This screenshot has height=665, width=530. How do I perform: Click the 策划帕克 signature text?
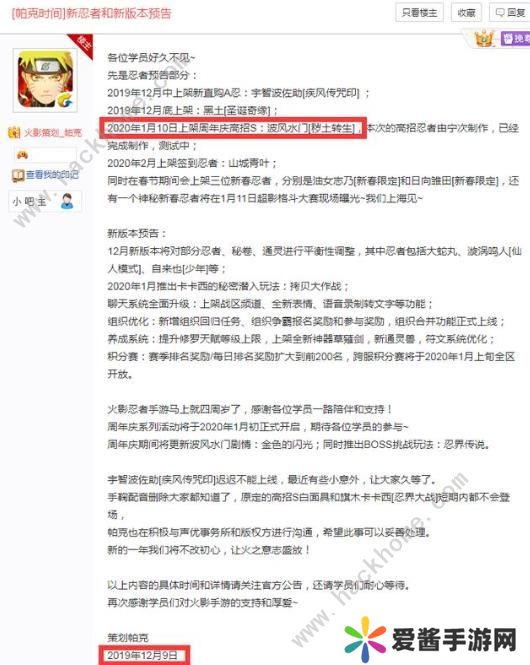pyautogui.click(x=128, y=637)
